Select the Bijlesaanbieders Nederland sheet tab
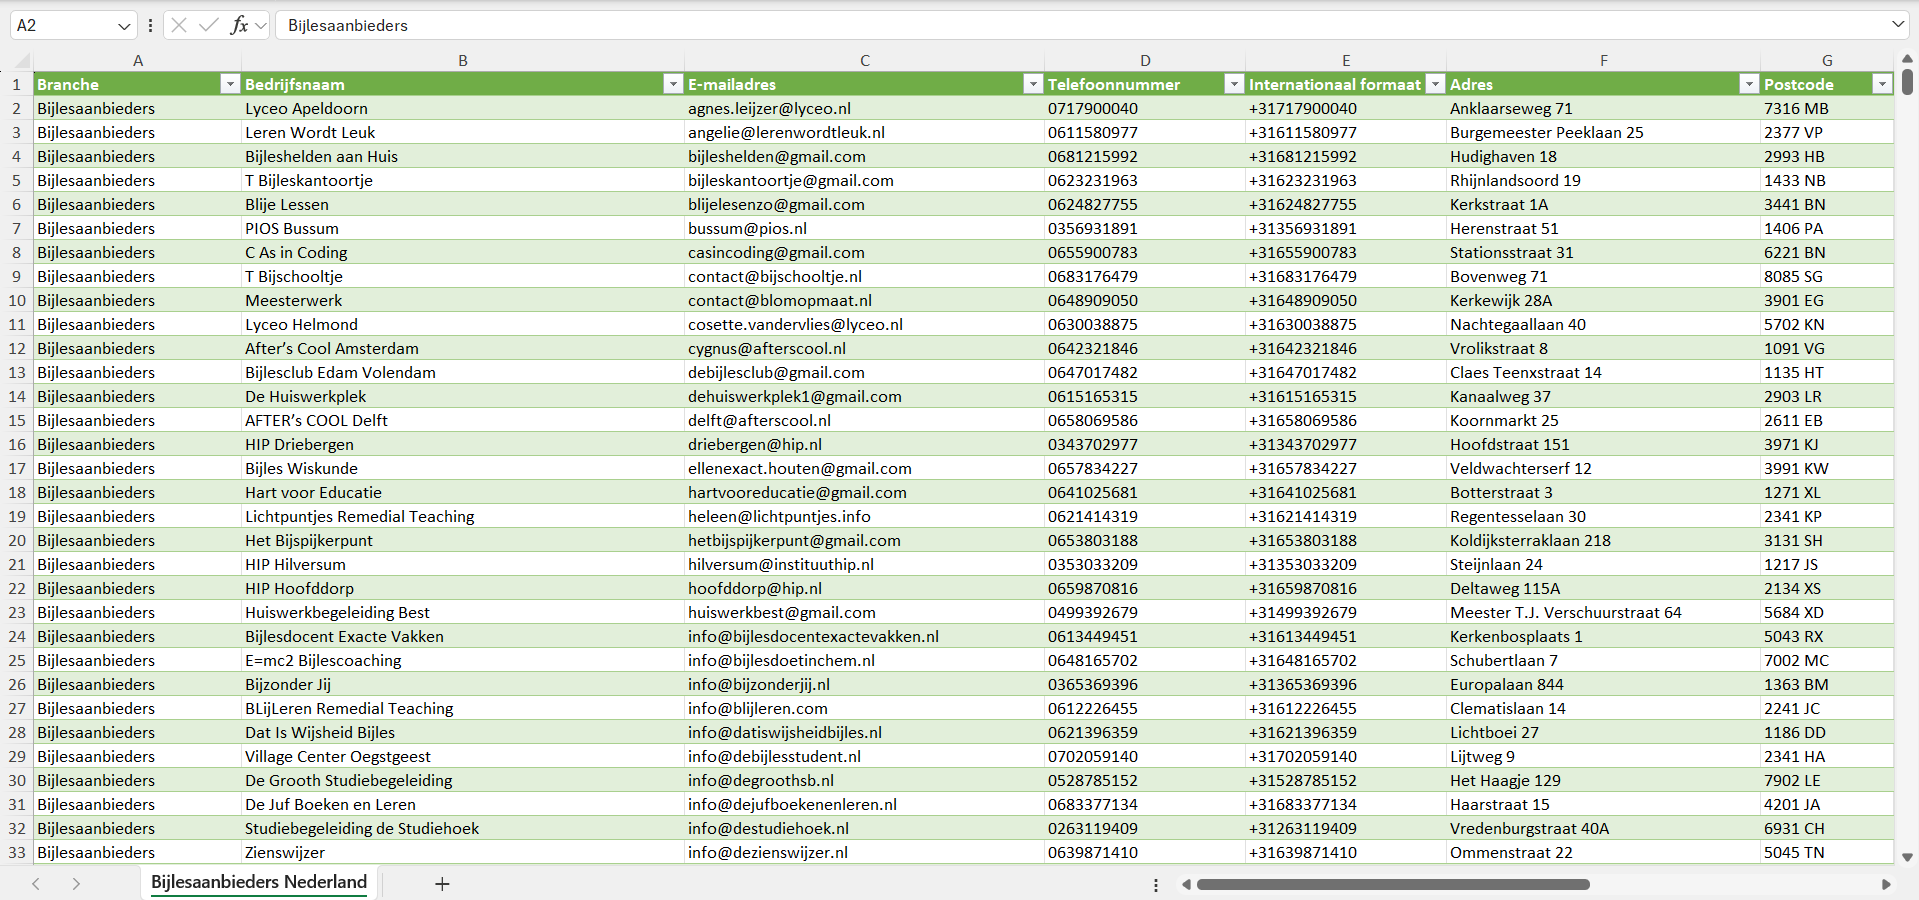Image resolution: width=1919 pixels, height=900 pixels. [259, 882]
